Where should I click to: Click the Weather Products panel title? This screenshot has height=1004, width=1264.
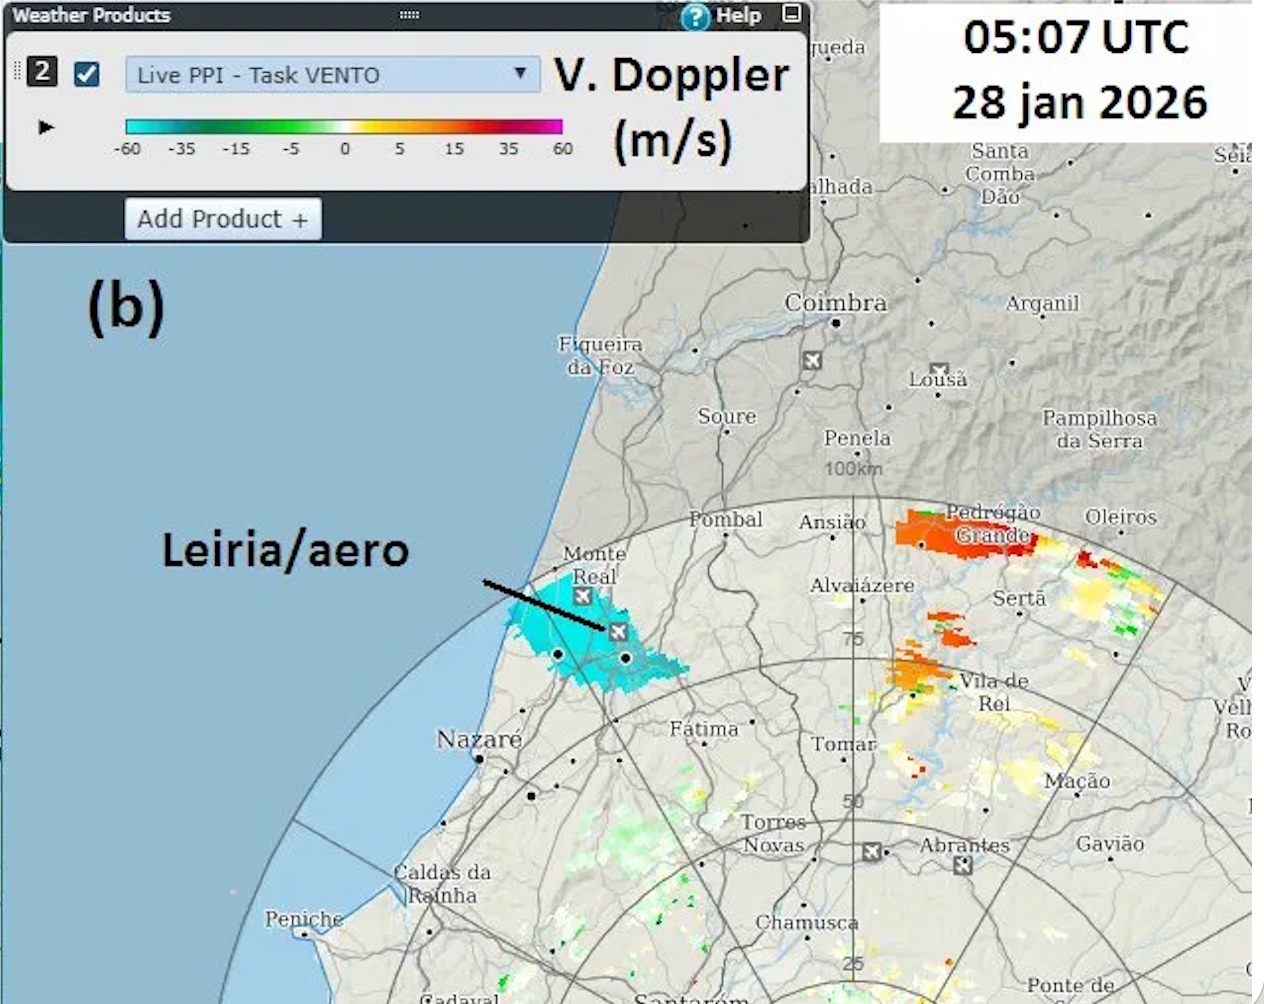point(91,15)
